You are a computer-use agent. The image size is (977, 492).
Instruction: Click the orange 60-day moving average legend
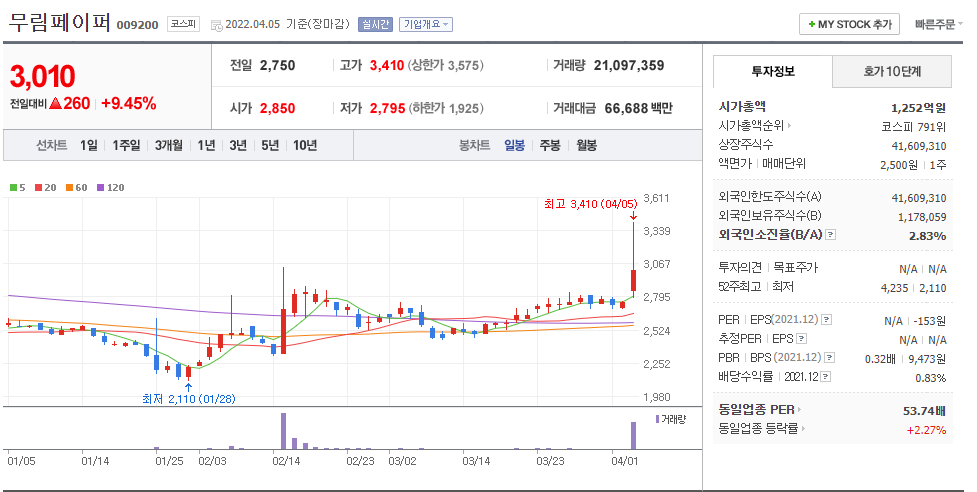pyautogui.click(x=76, y=187)
